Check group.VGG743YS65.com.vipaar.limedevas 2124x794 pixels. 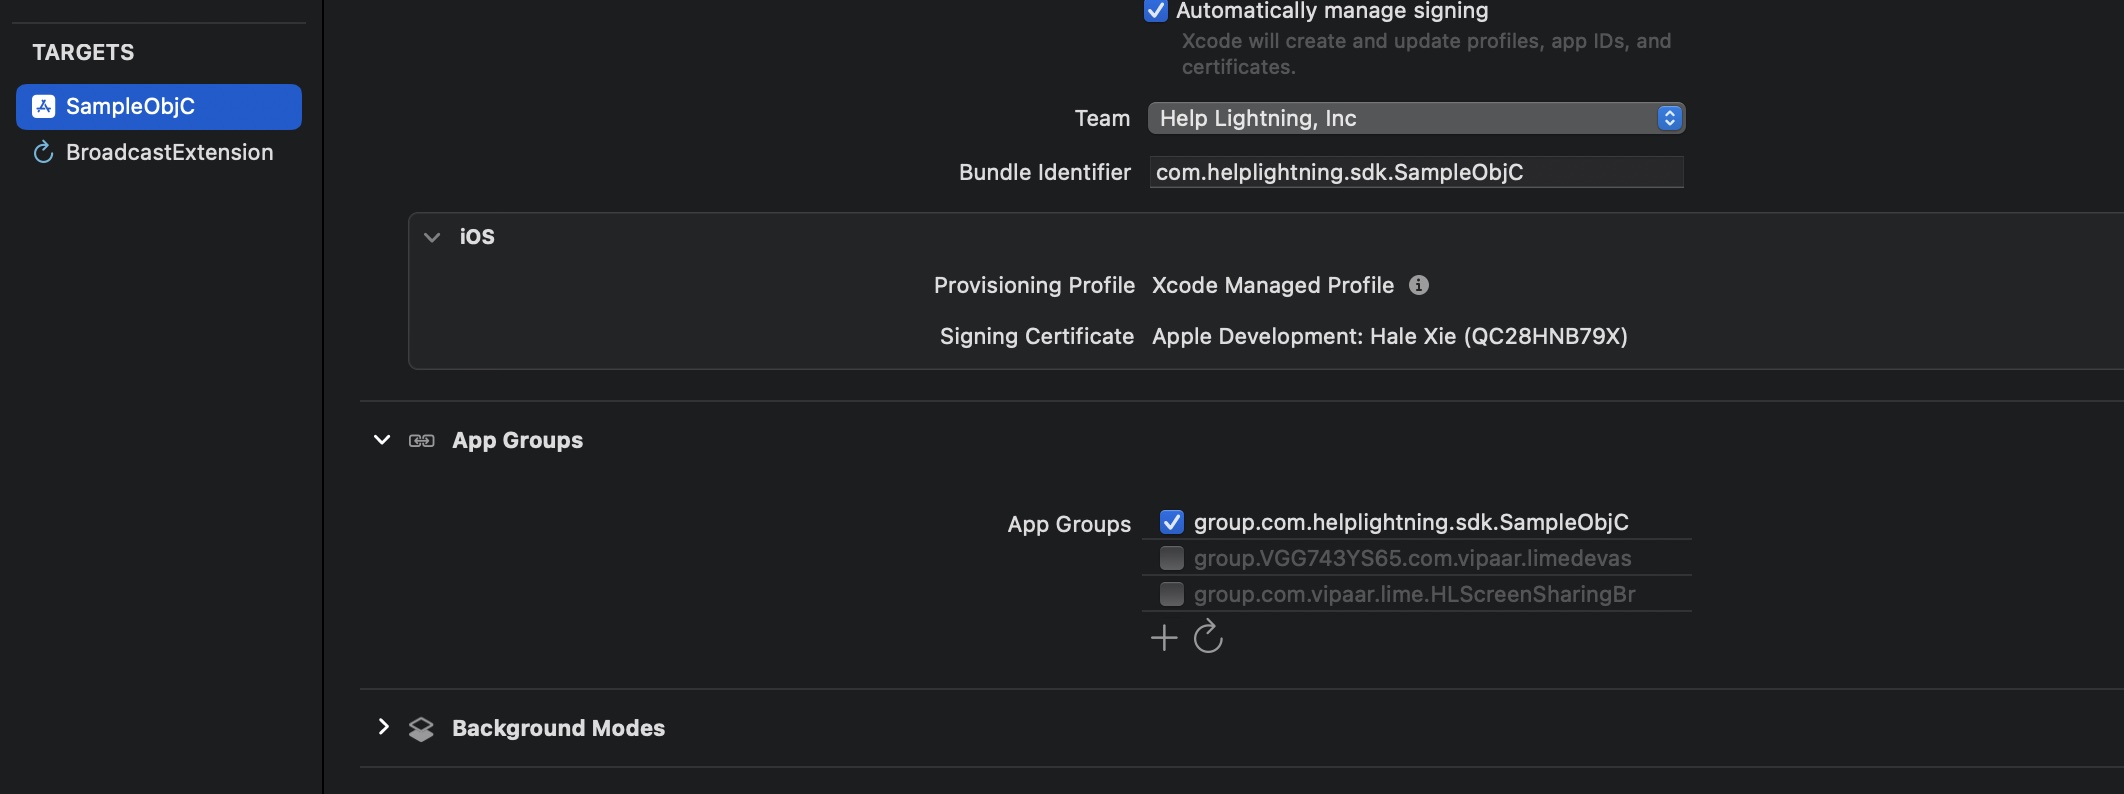pyautogui.click(x=1172, y=558)
